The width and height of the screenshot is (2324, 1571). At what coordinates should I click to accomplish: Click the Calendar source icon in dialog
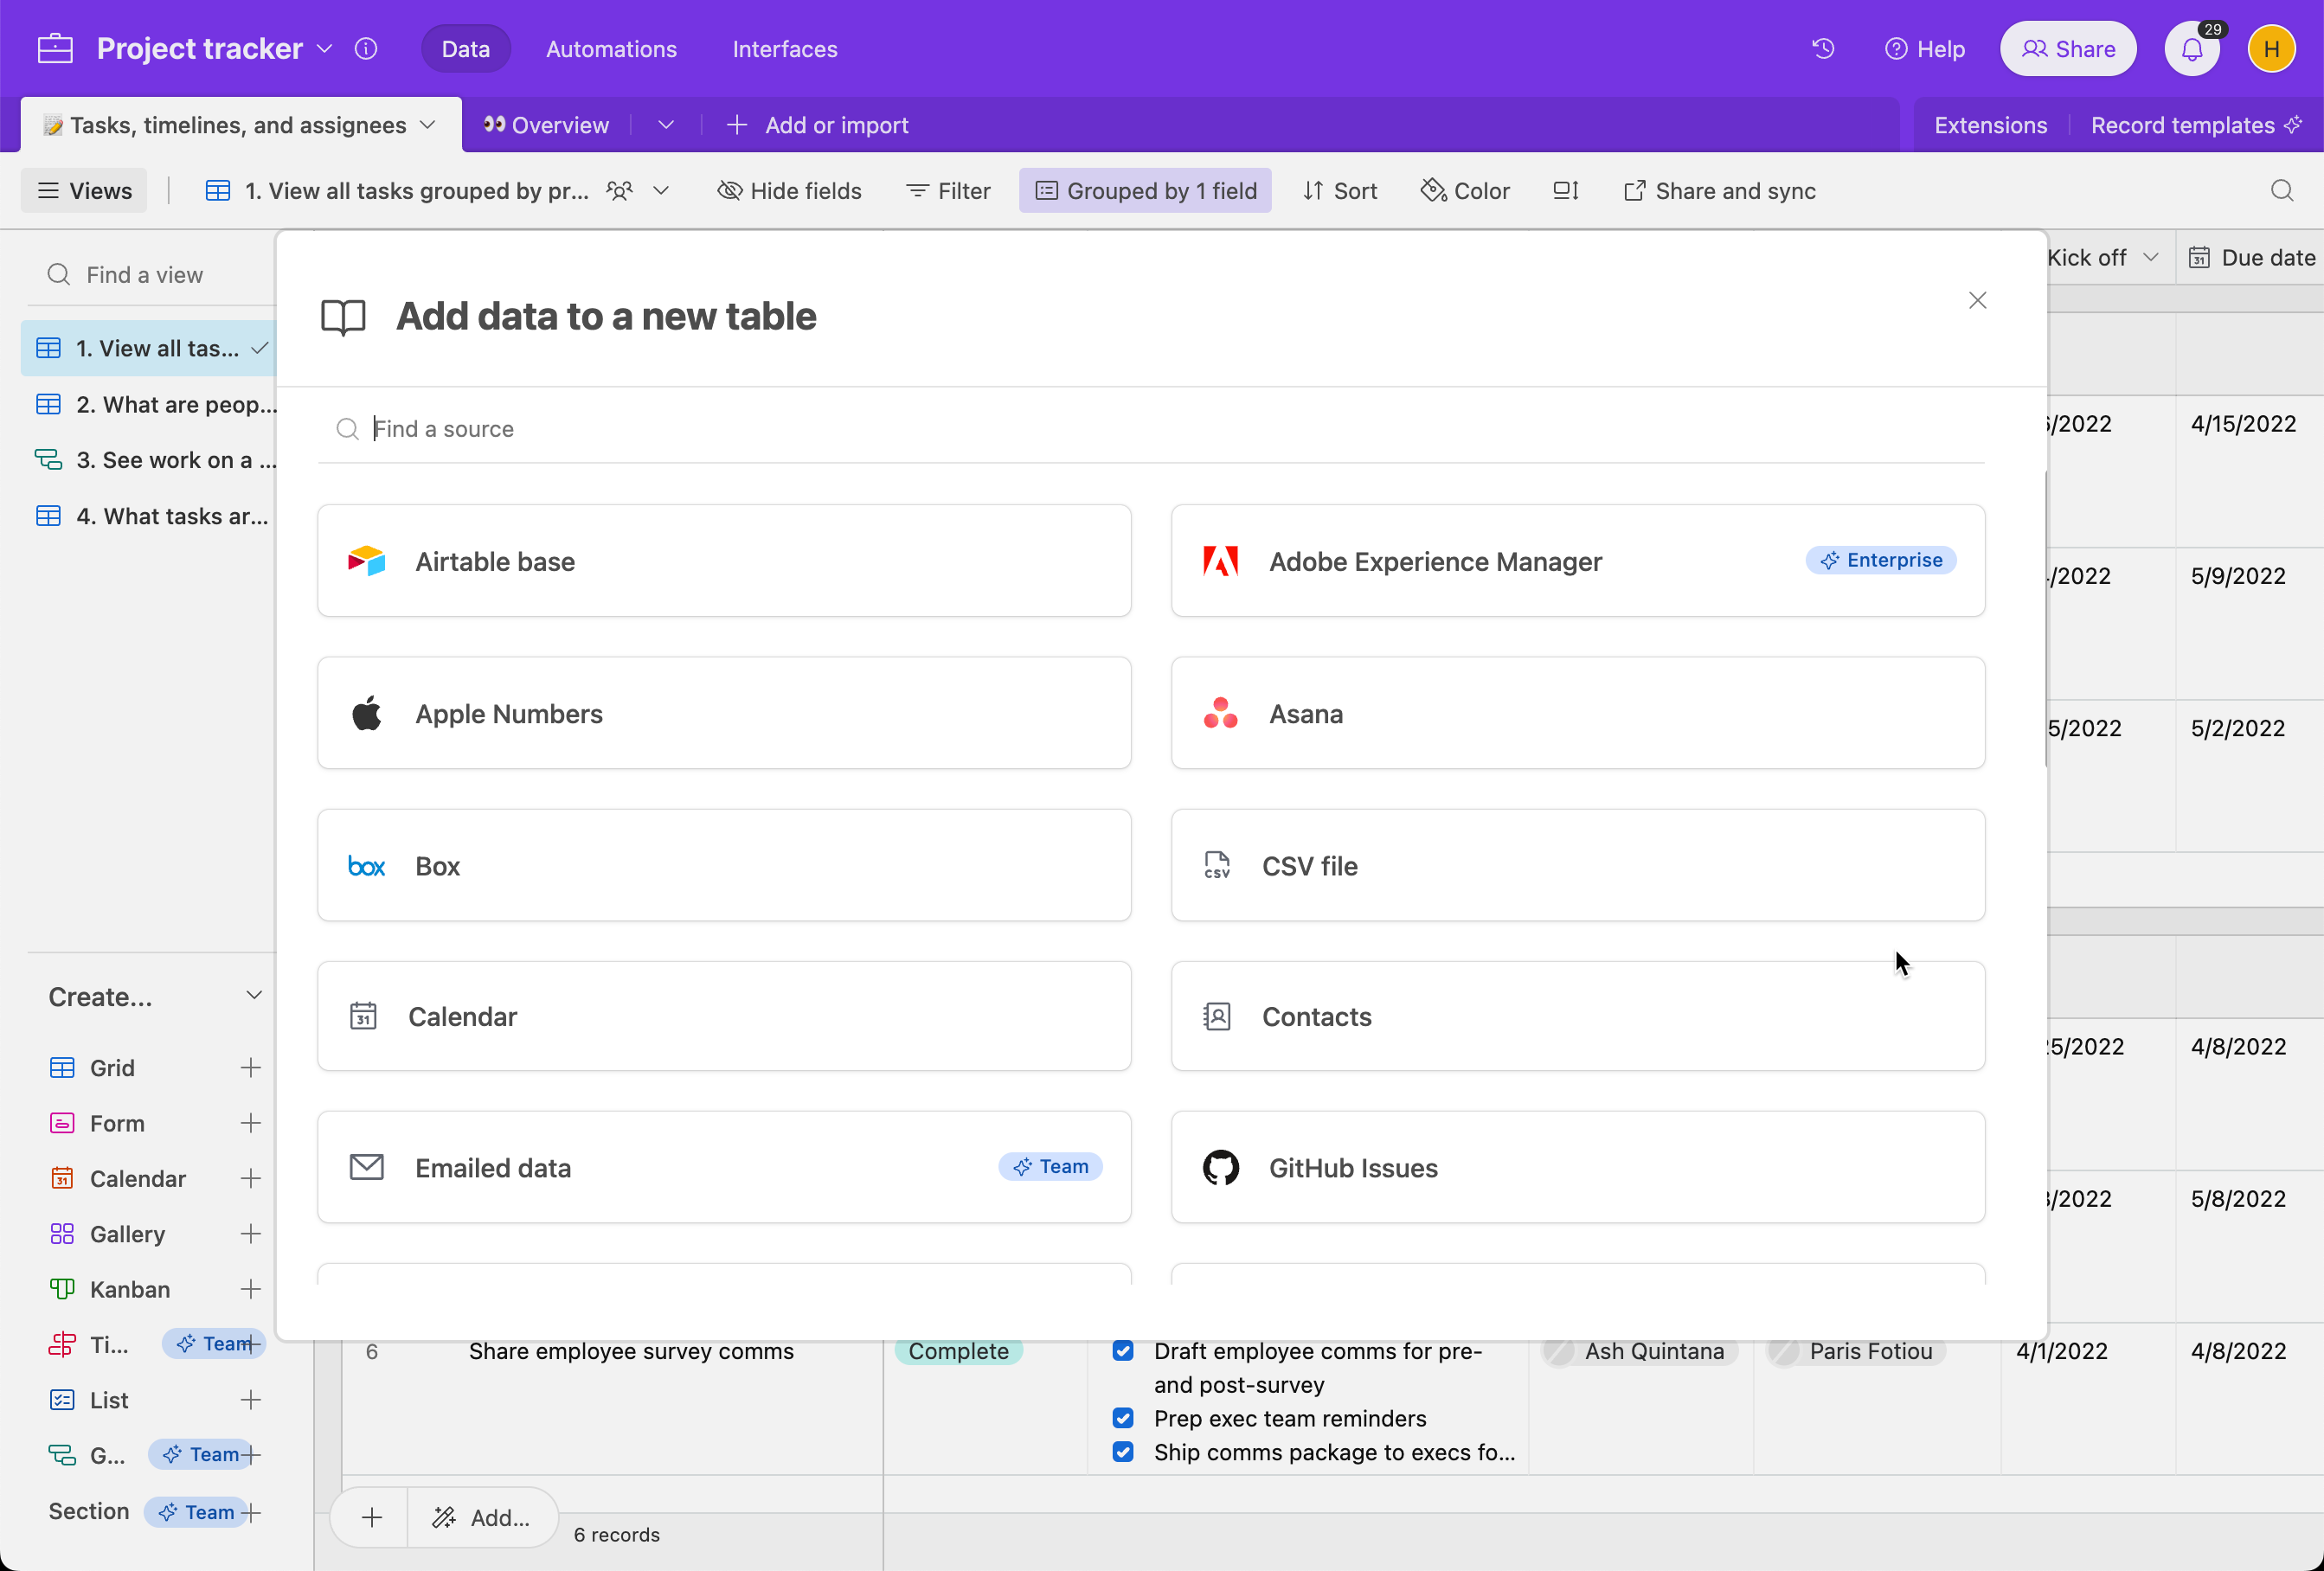click(x=363, y=1016)
